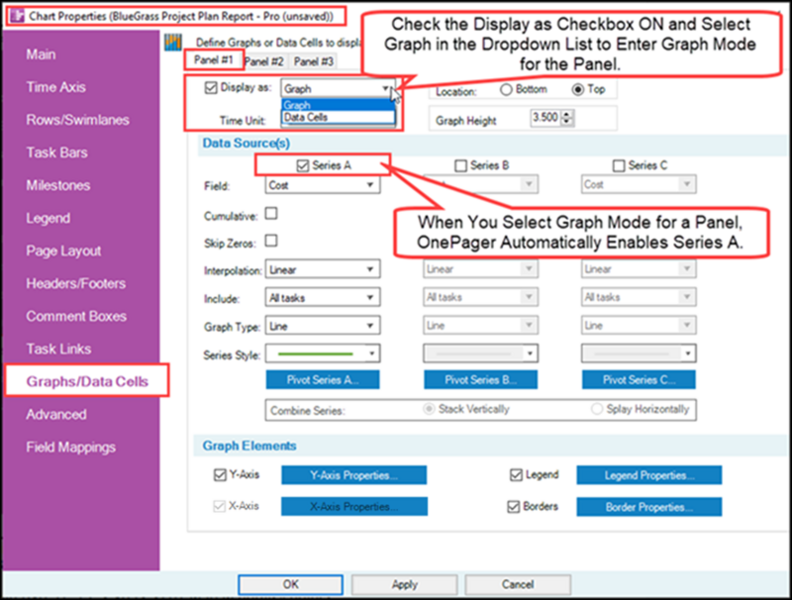The image size is (792, 600).
Task: Open the Main settings page
Action: click(x=41, y=55)
